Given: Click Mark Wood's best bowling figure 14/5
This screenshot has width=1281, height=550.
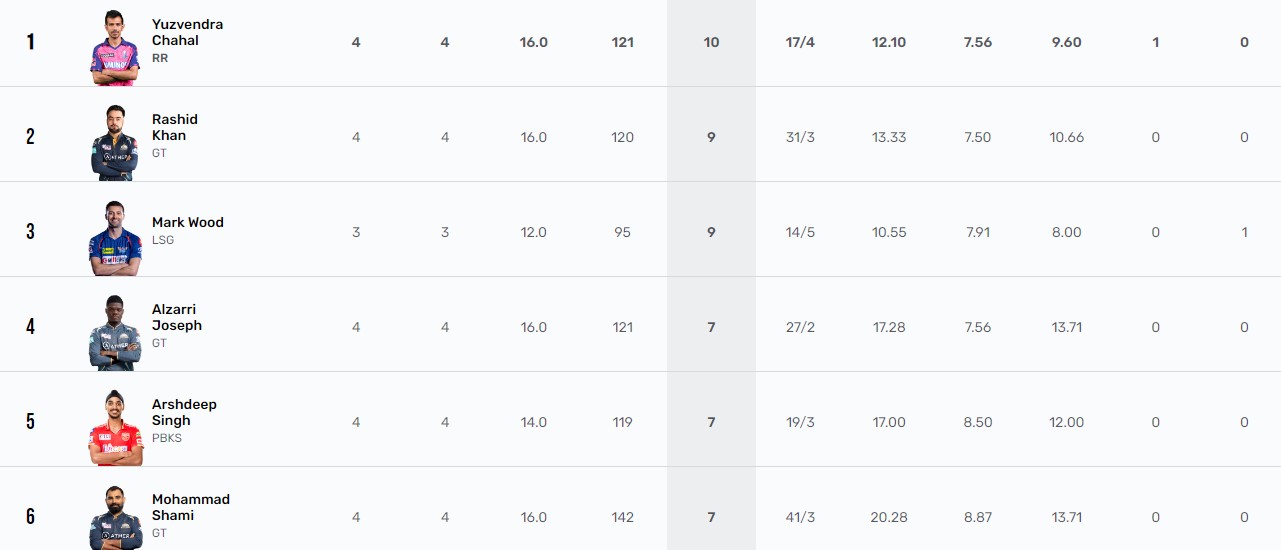Looking at the screenshot, I should click(800, 232).
